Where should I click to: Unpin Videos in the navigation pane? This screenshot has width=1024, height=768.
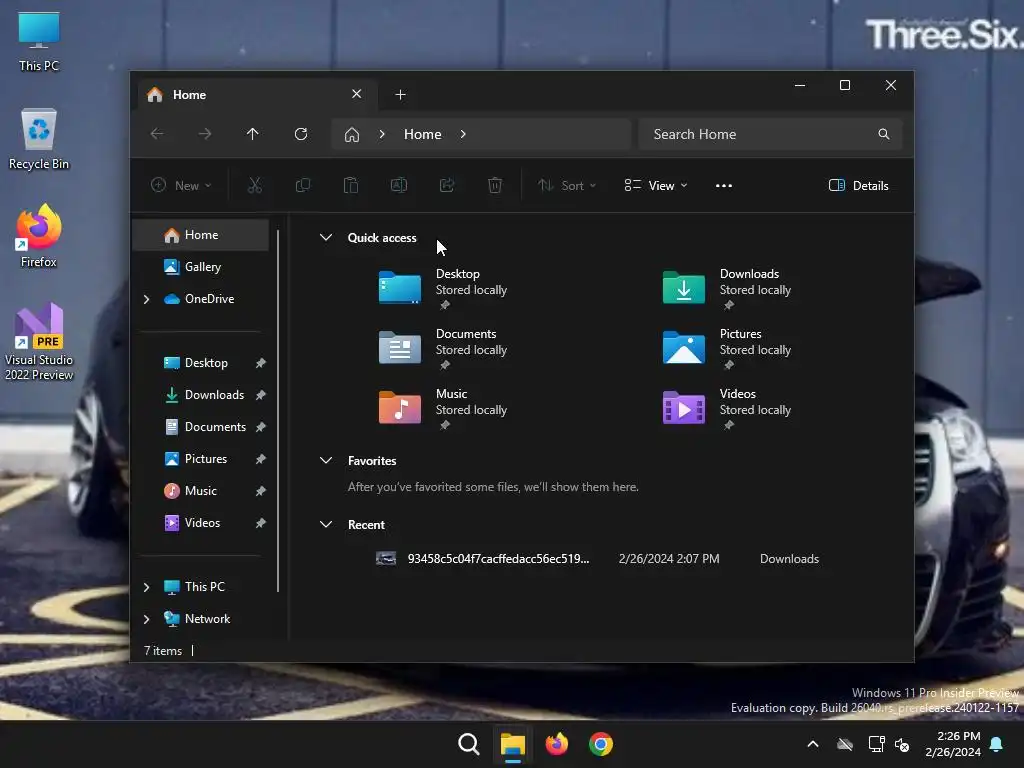coord(261,523)
